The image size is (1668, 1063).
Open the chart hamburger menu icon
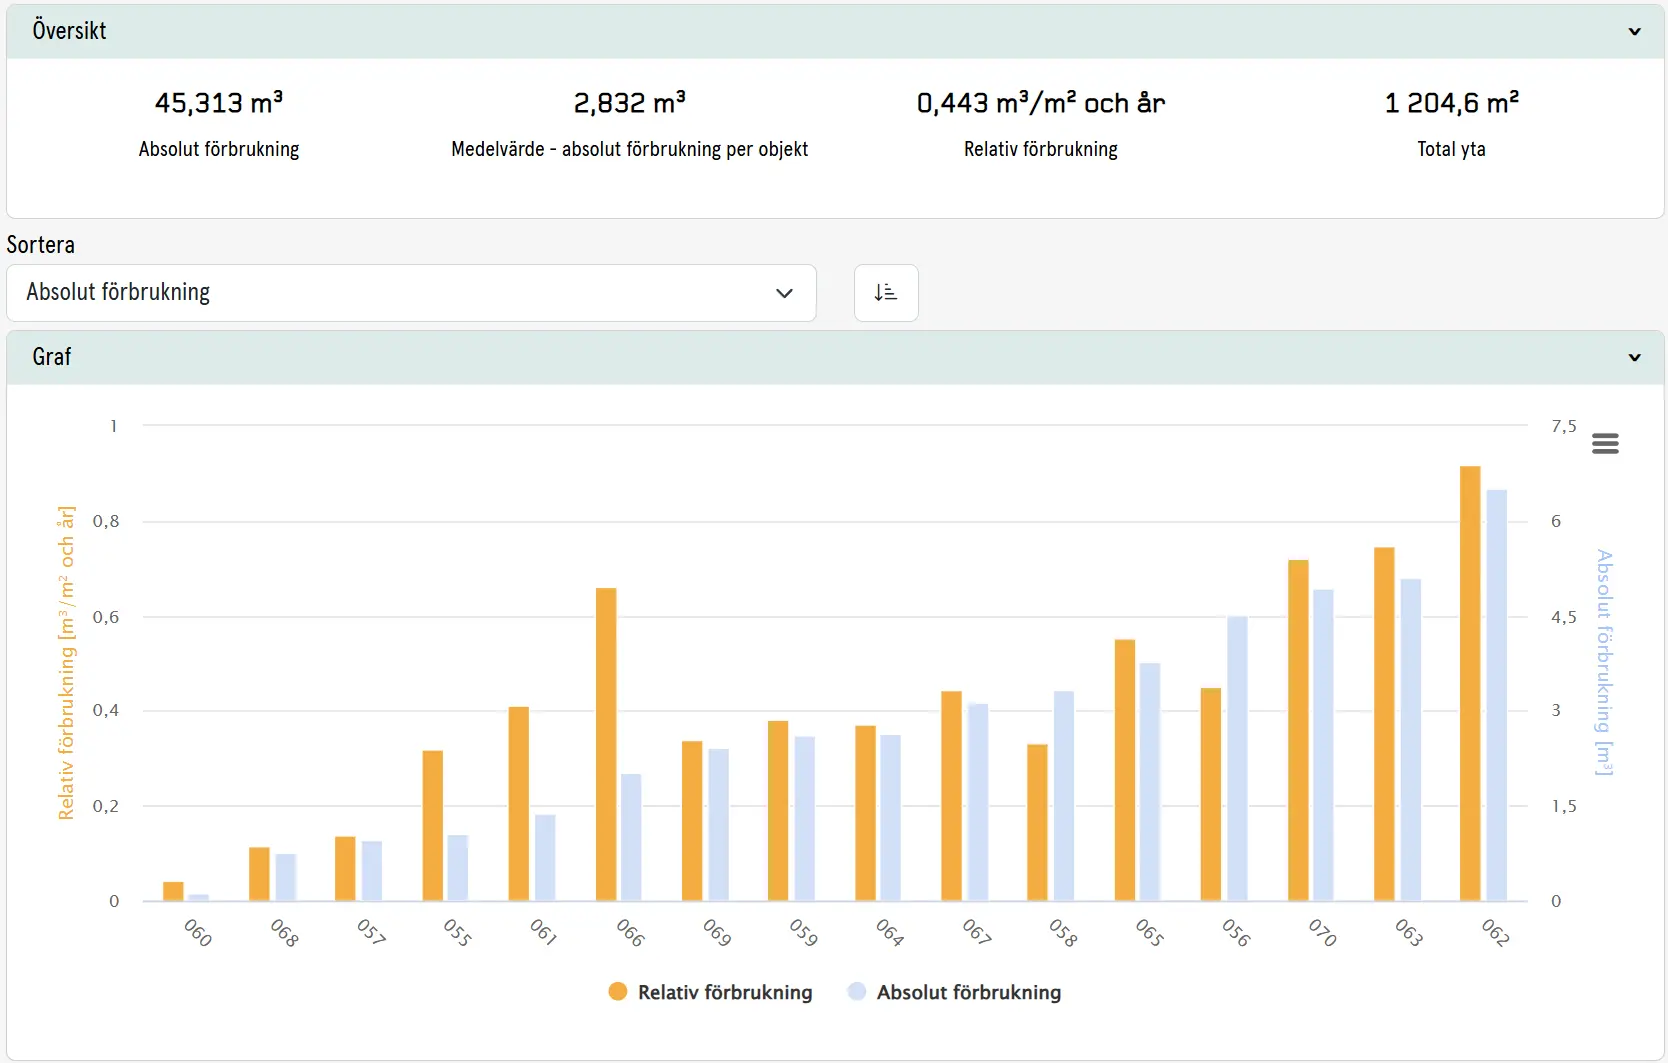pos(1605,443)
